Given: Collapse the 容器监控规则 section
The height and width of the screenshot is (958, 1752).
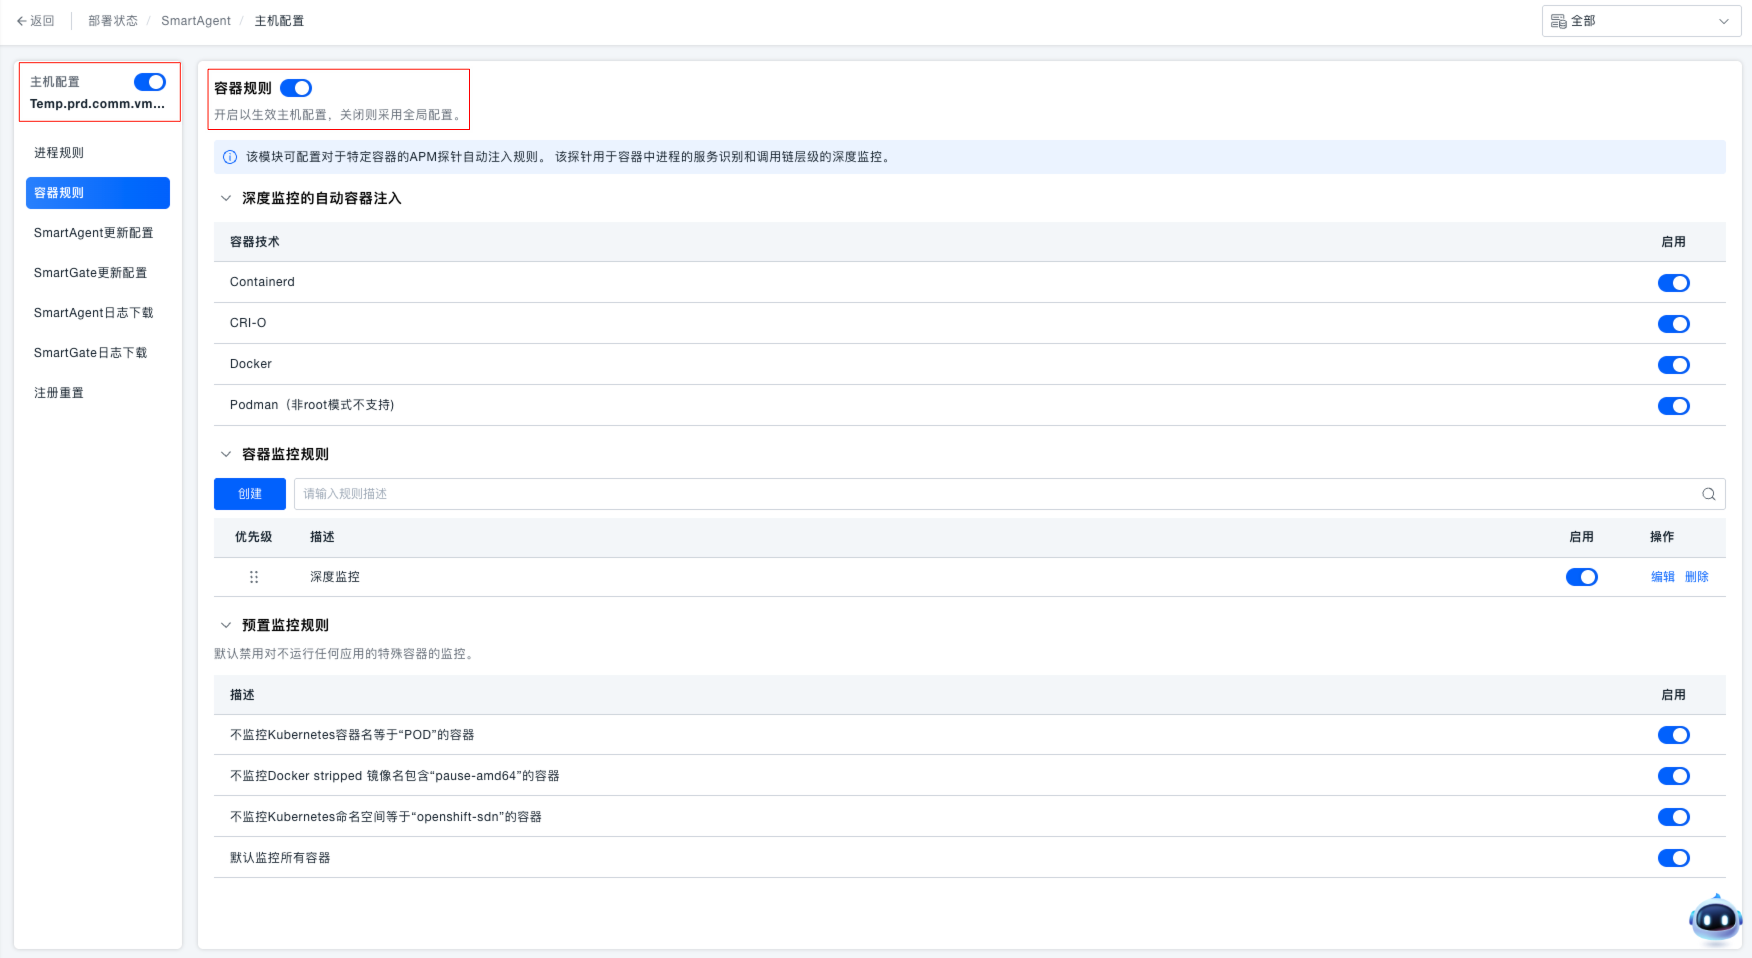Looking at the screenshot, I should [226, 454].
